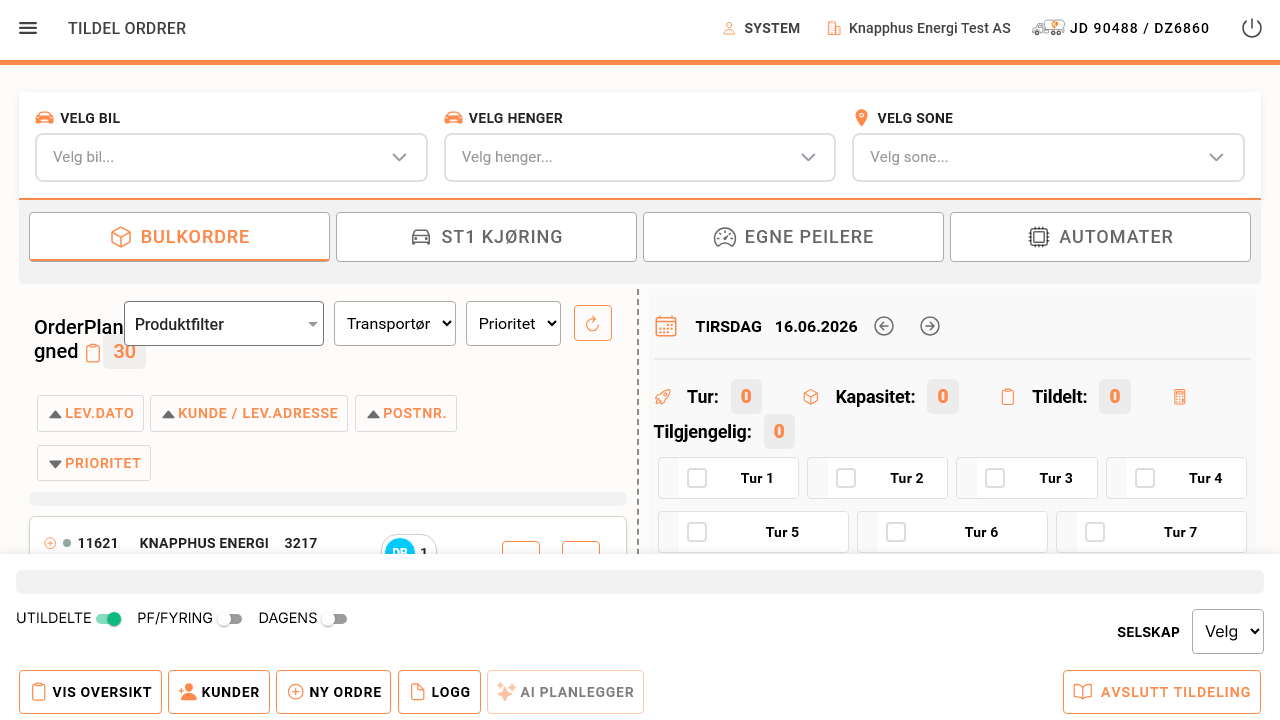
Task: Click the JD 90488 / DZ6860 vehicle label
Action: pos(1140,29)
